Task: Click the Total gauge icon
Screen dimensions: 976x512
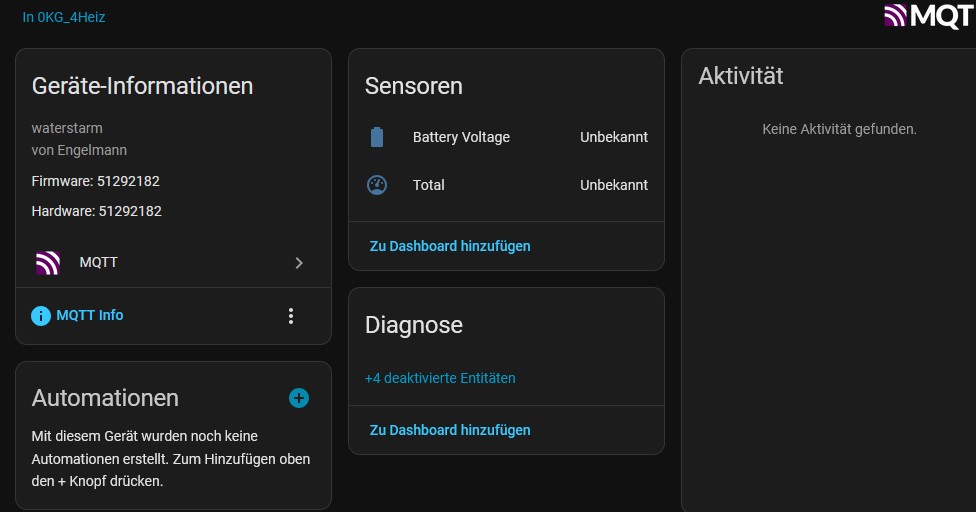Action: [x=377, y=185]
